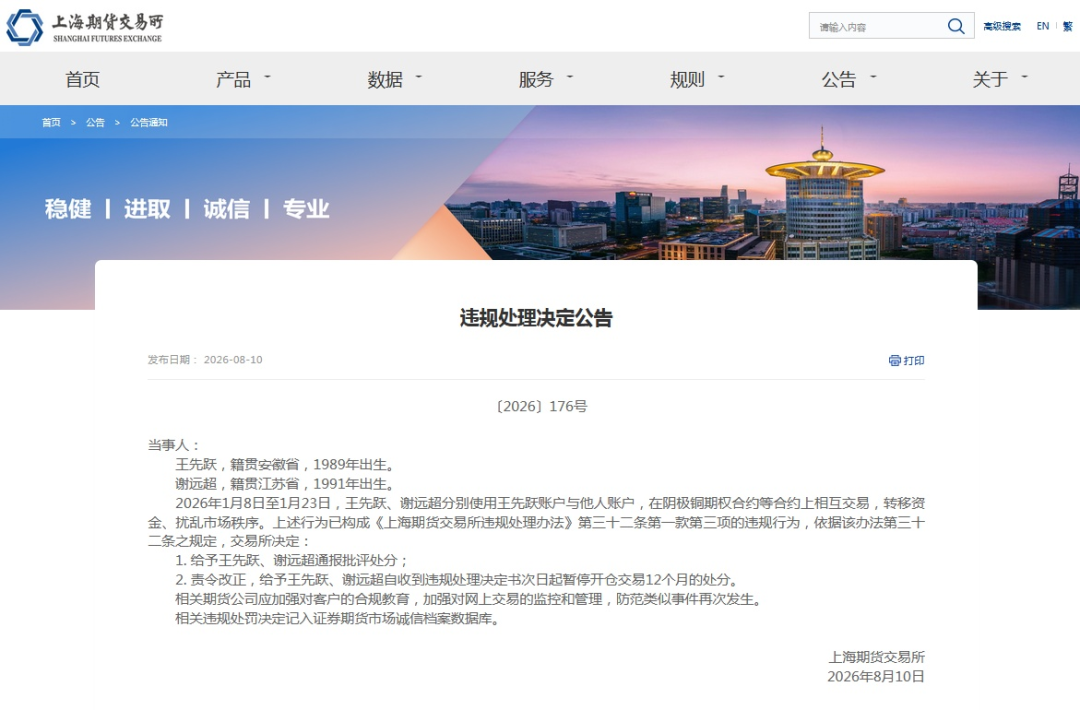Click the sentence starting 相关期货公司应加强

[x=470, y=599]
